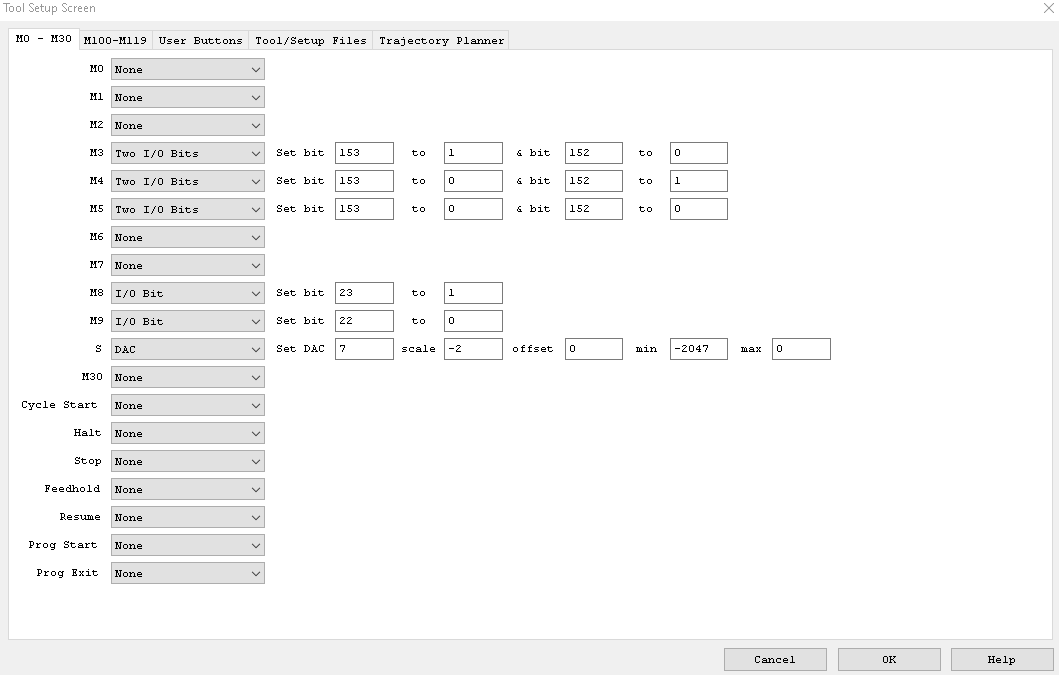Open the Prog Exit action dropdown
The height and width of the screenshot is (675, 1059).
(187, 574)
